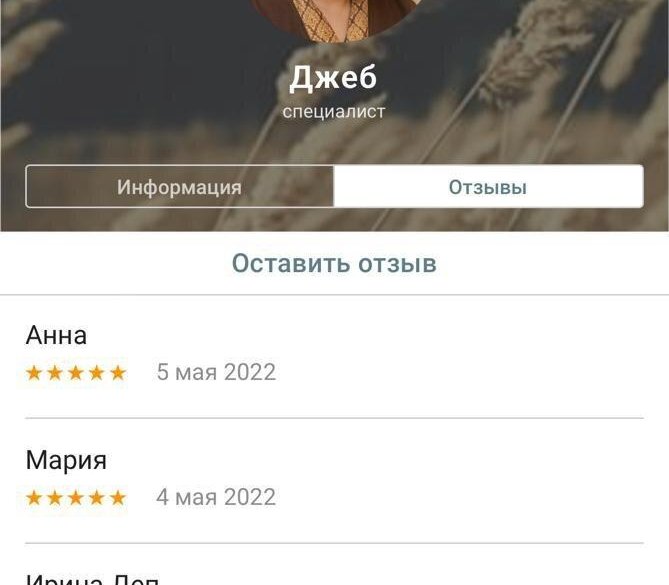Viewport: 669px width, 585px height.
Task: Click the fifth star in Мария's rating
Action: pos(117,498)
